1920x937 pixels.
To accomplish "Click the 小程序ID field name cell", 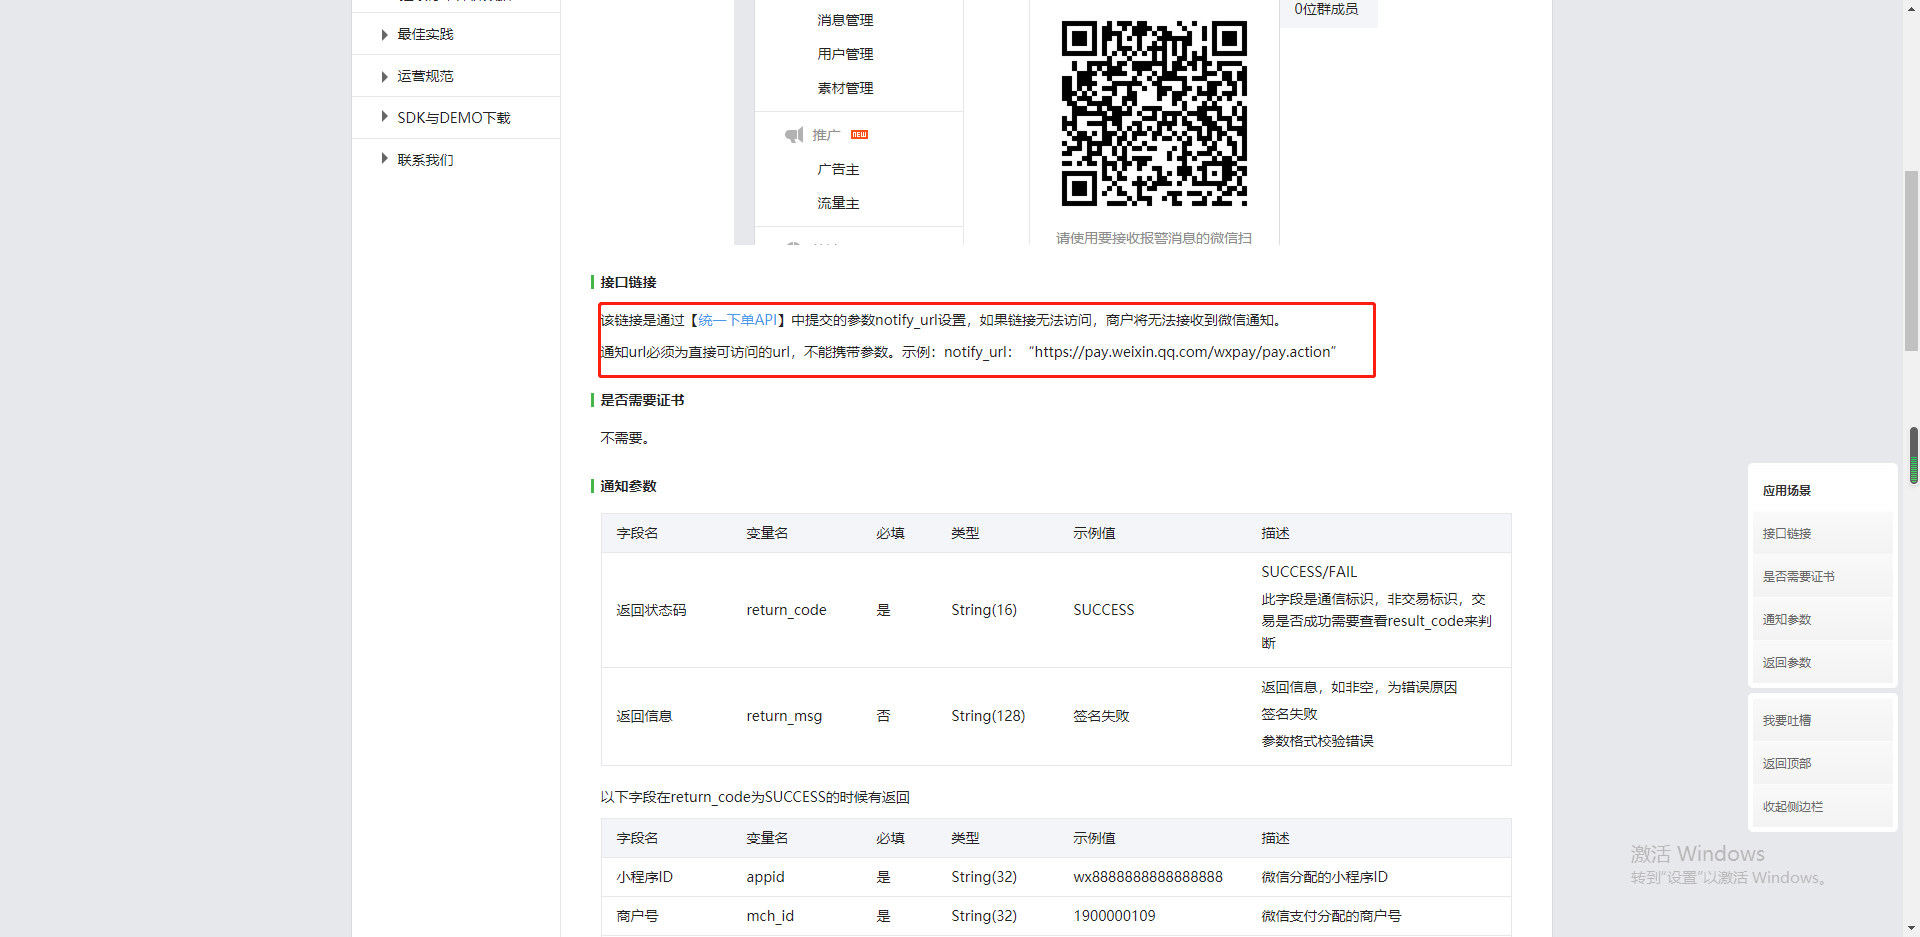I will [644, 877].
